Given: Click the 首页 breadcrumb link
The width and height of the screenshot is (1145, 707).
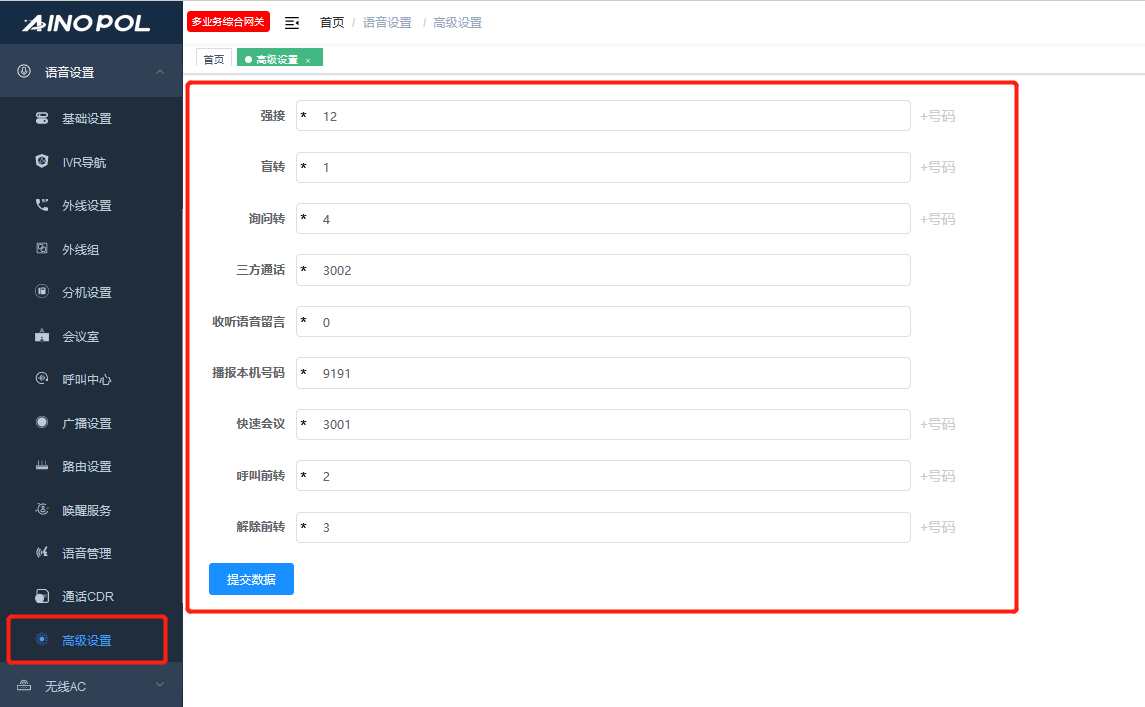Looking at the screenshot, I should click(332, 22).
